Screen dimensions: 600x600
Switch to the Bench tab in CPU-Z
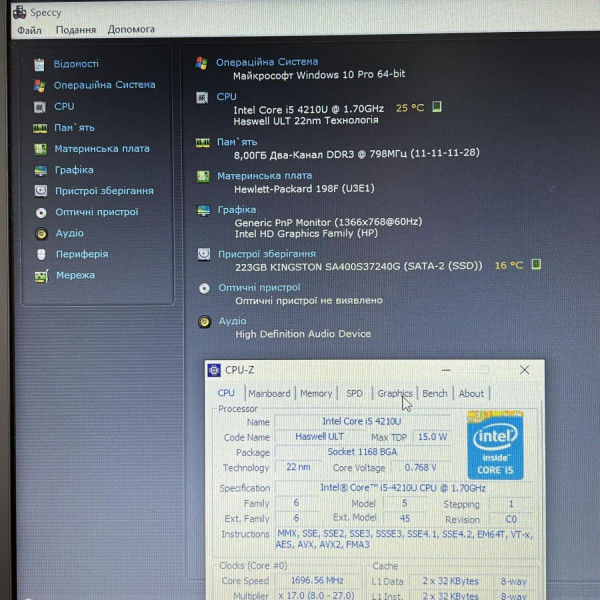(435, 393)
